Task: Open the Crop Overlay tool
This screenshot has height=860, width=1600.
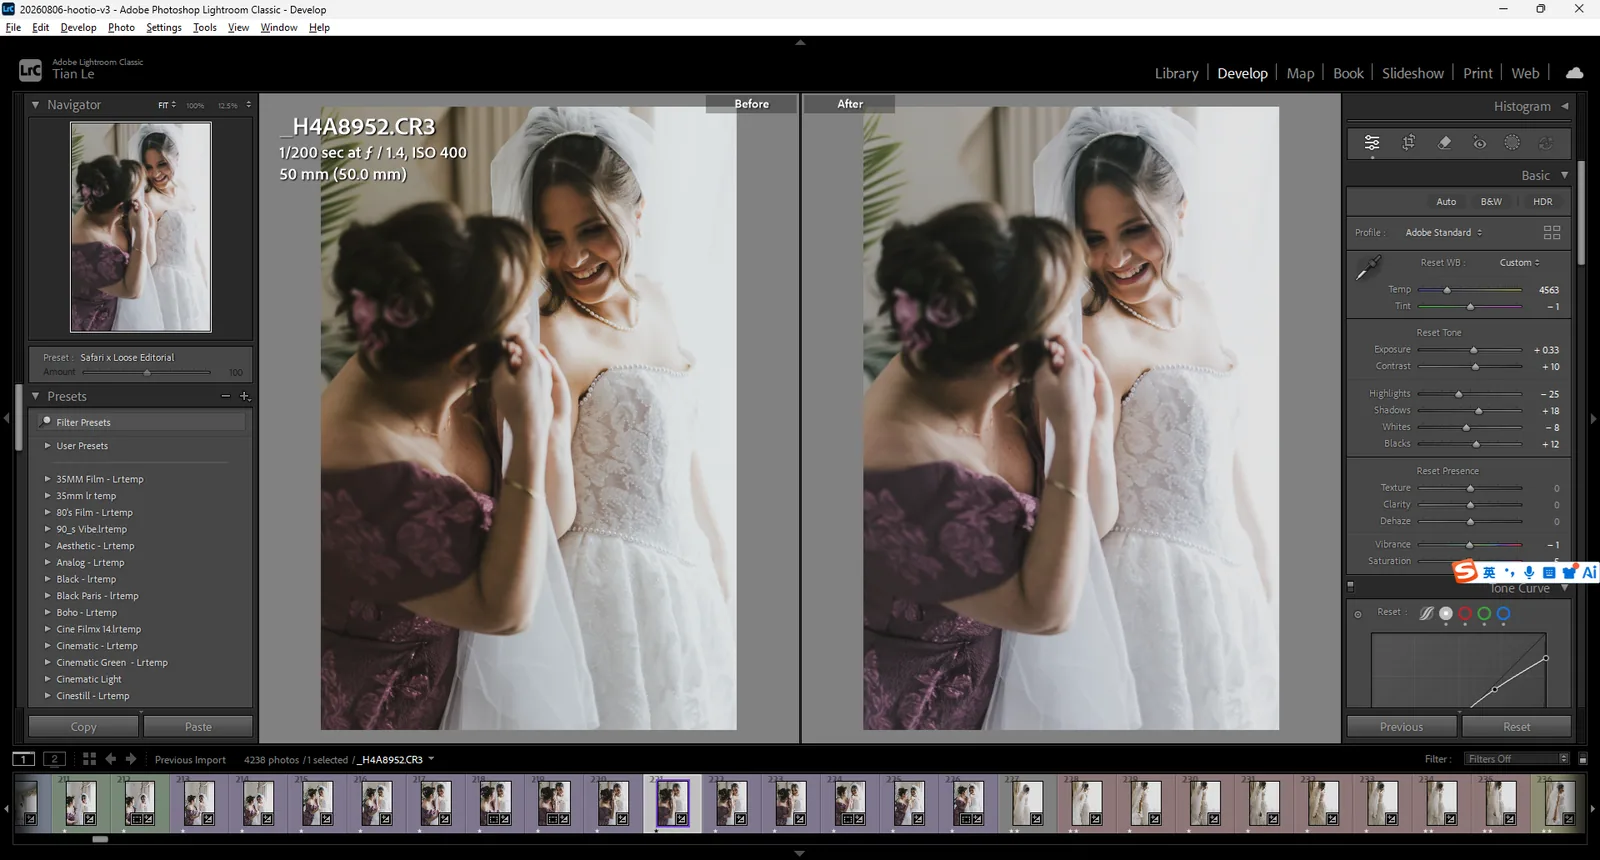Action: [1408, 143]
